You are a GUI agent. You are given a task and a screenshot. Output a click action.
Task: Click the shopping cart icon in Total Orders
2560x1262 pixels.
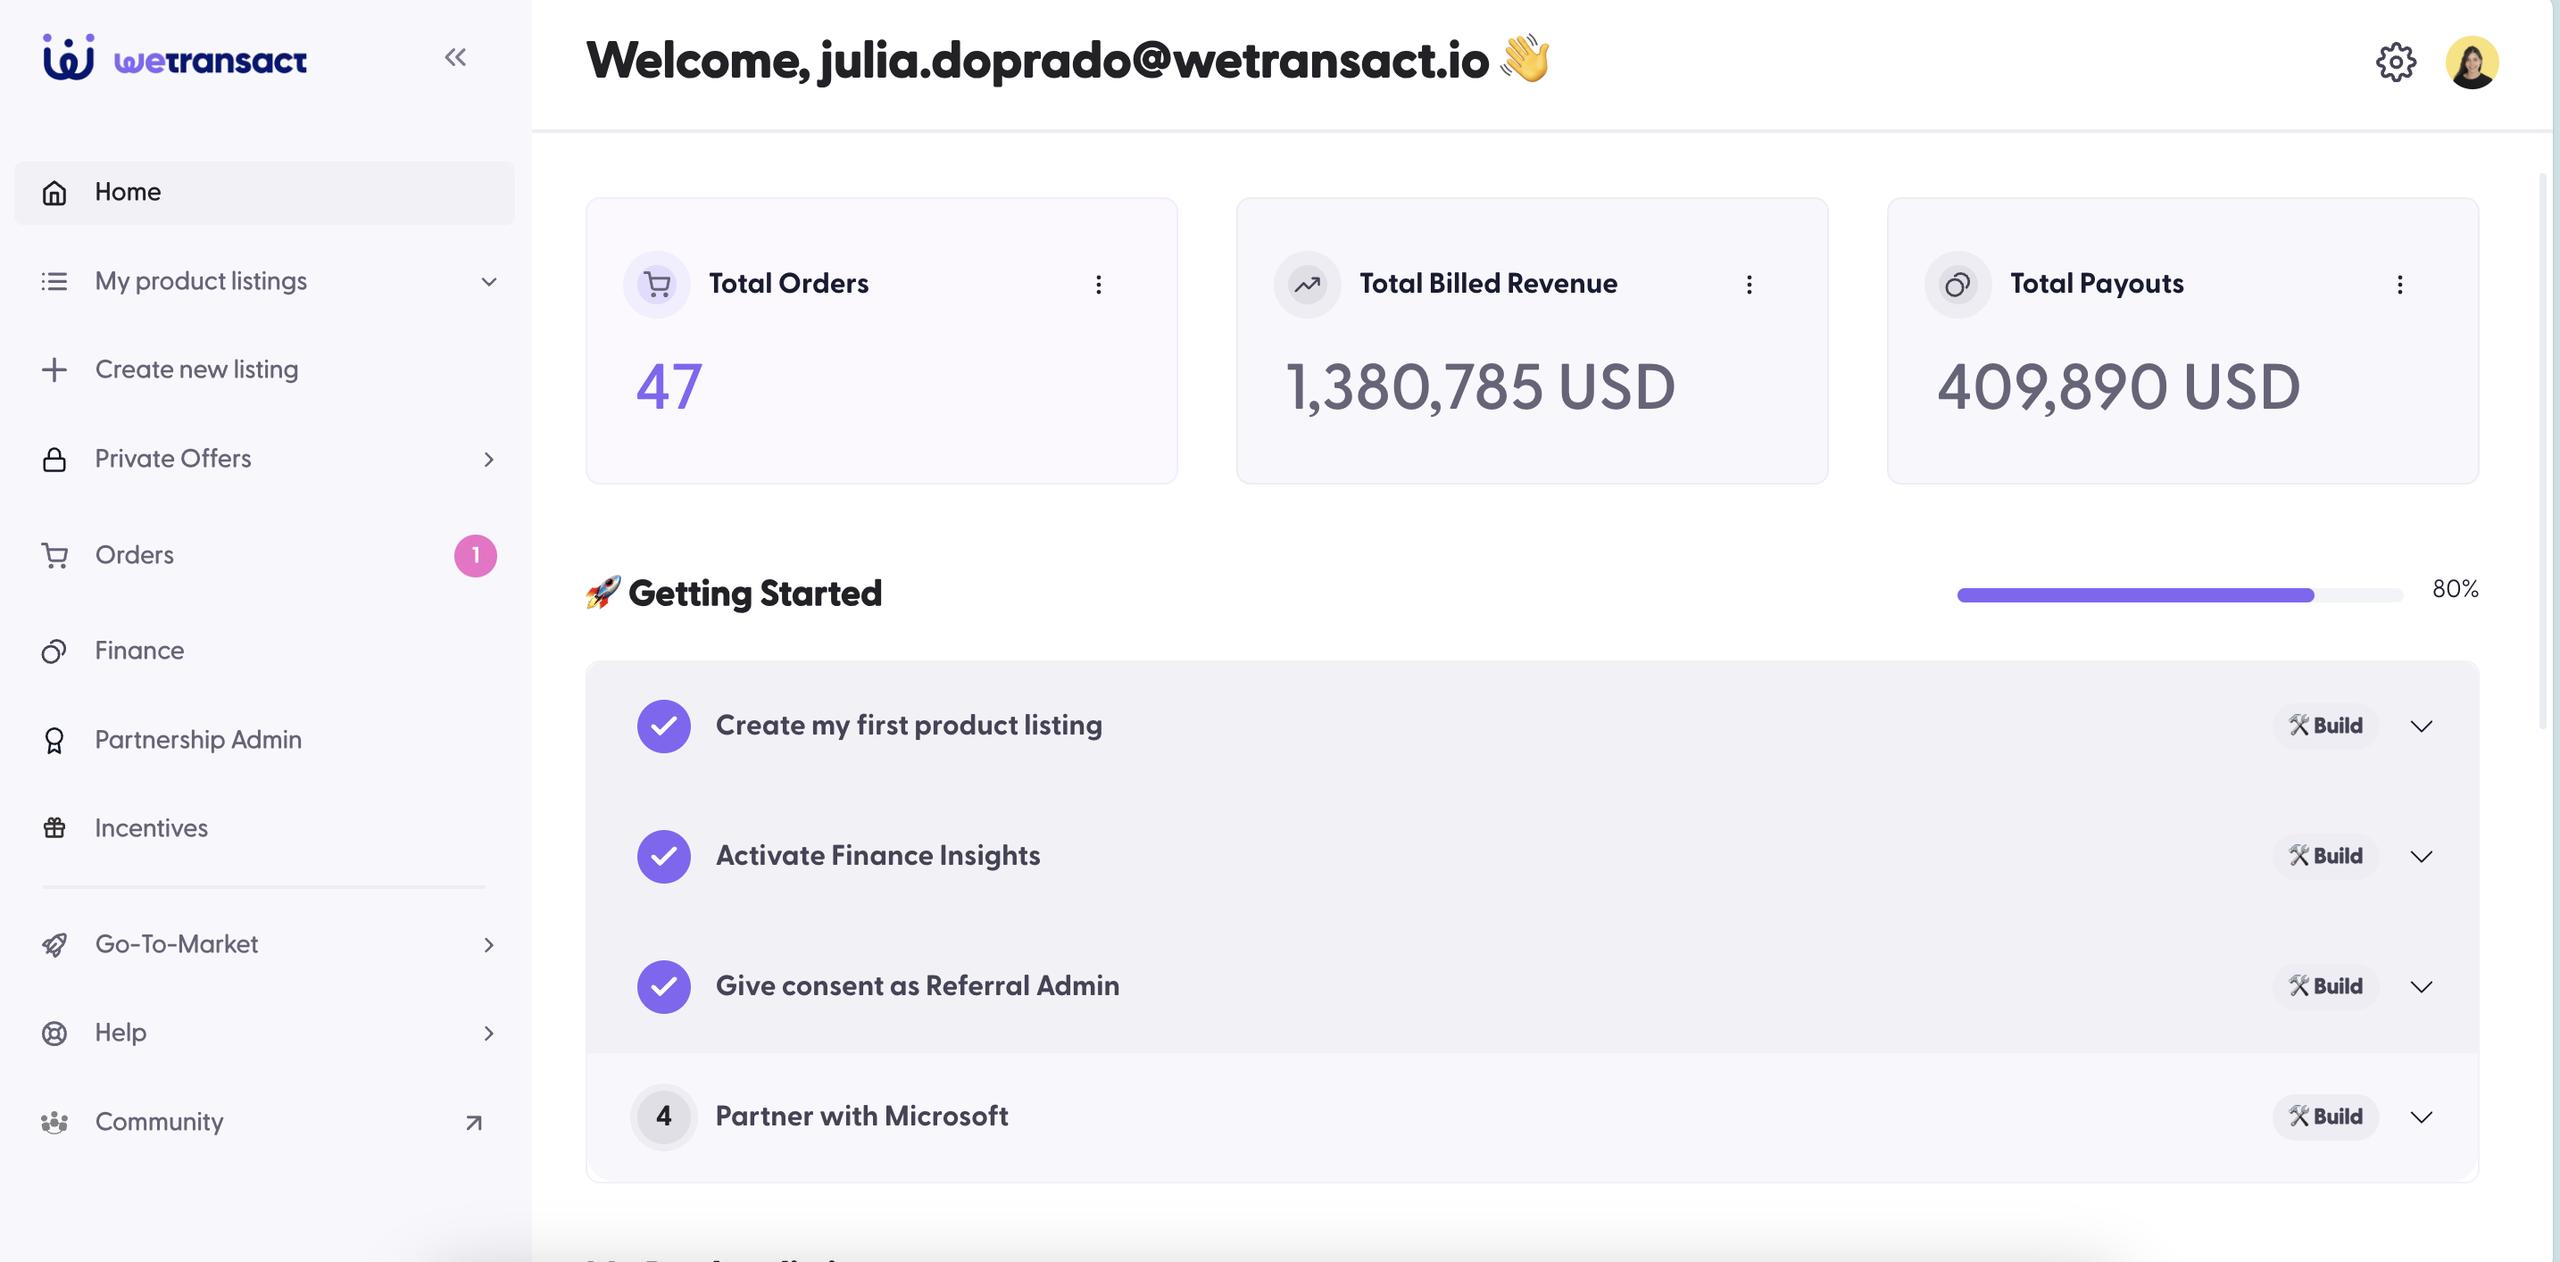[x=657, y=285]
